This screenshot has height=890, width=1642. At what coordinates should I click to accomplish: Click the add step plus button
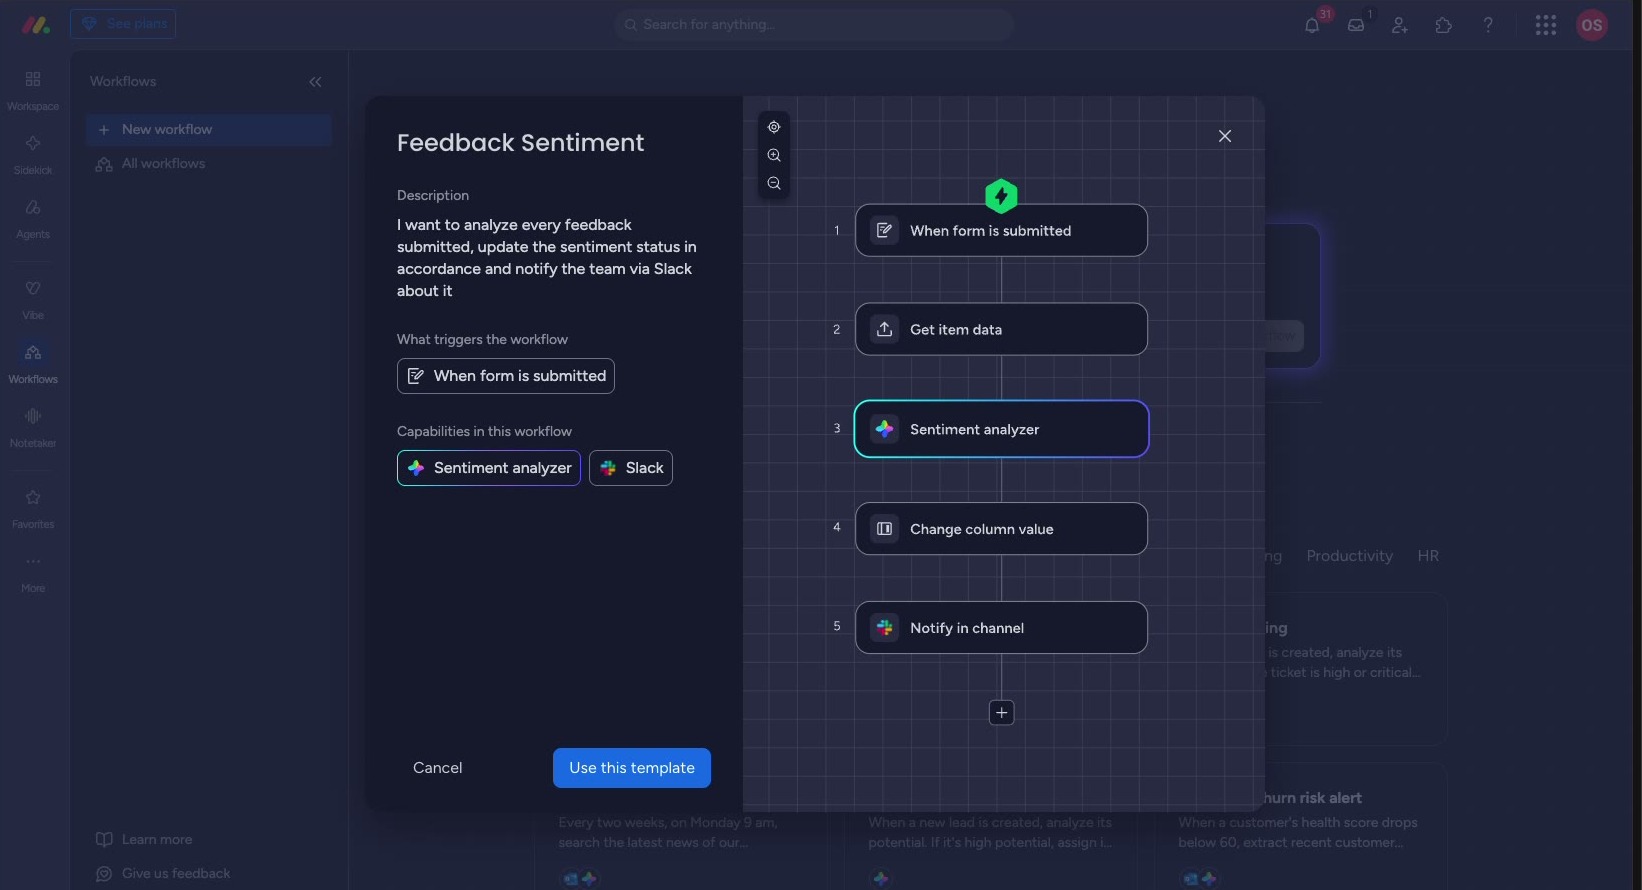point(1001,712)
